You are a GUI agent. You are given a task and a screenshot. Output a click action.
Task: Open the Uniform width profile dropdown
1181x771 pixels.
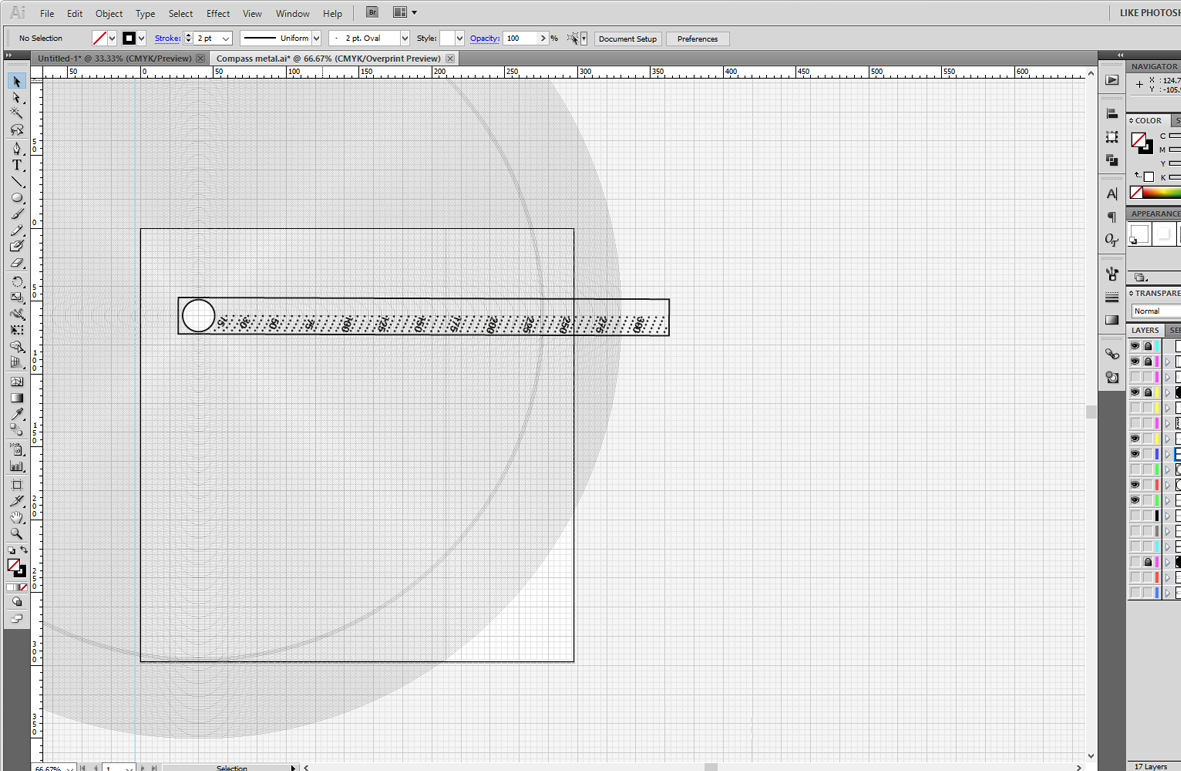[316, 38]
